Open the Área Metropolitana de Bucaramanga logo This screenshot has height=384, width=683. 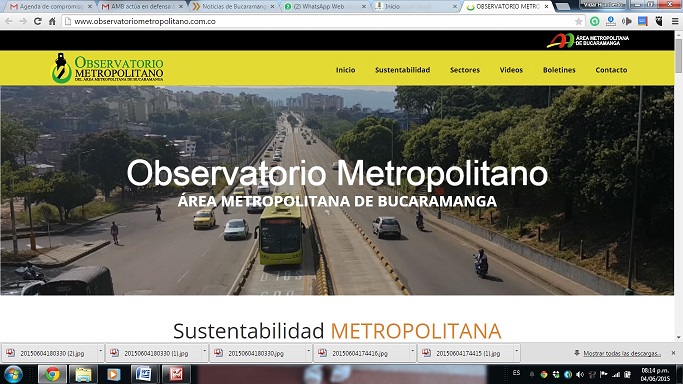coord(588,40)
